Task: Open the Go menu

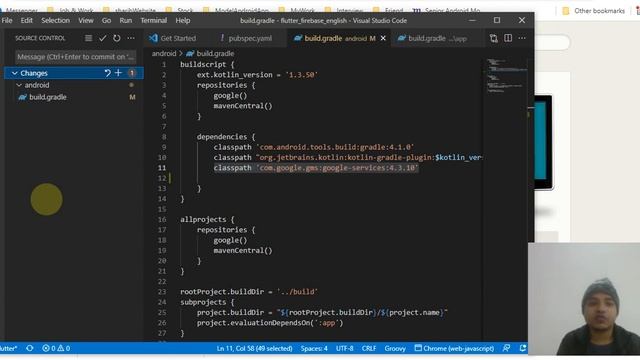Action: tap(106, 20)
